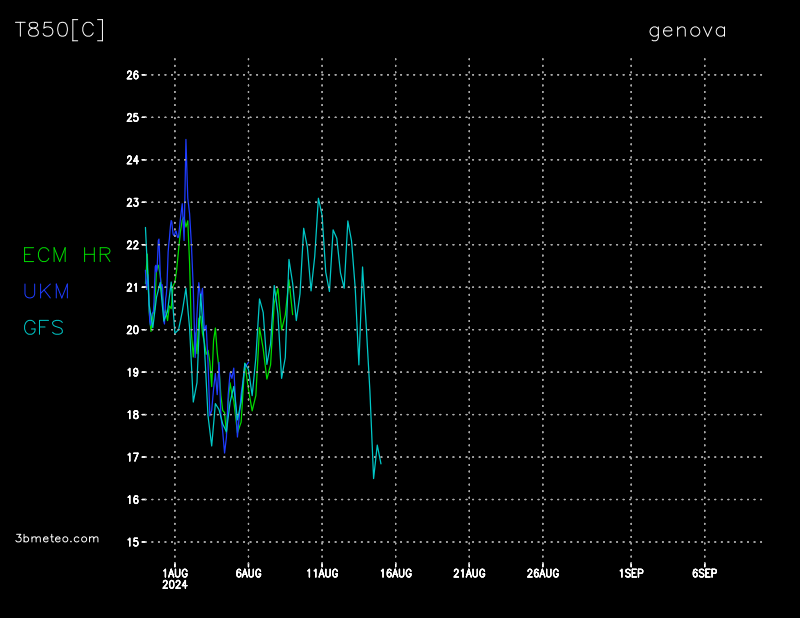Click the GFS peak at 11AUG
The width and height of the screenshot is (800, 618).
coord(319,198)
